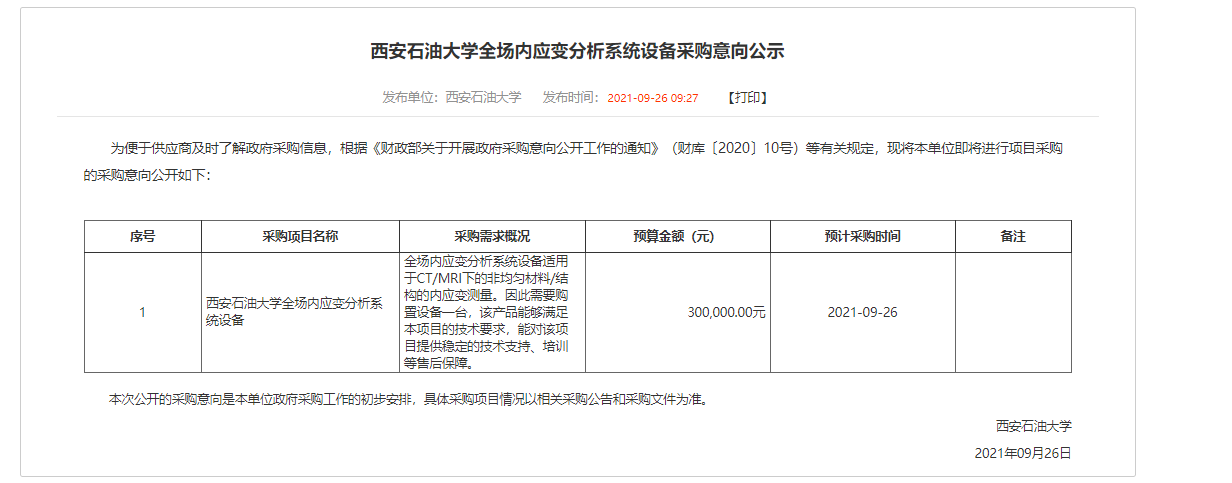Click the 预计采购时间 column header

(x=862, y=236)
